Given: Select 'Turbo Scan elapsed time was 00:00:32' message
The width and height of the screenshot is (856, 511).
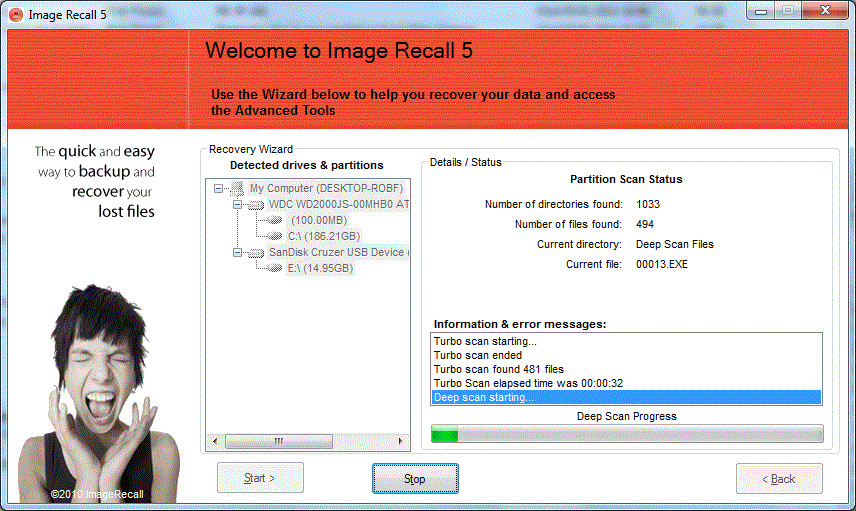Looking at the screenshot, I should 626,383.
